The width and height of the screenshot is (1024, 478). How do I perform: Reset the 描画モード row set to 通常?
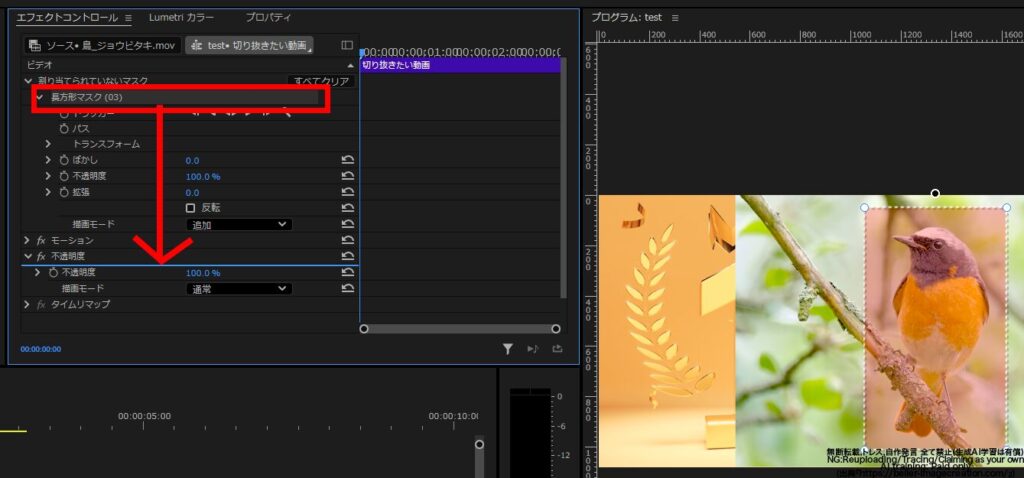(x=348, y=288)
